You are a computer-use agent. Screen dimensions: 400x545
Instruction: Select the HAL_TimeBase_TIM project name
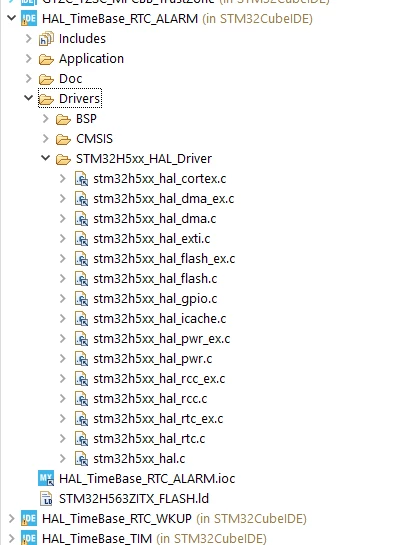pyautogui.click(x=97, y=538)
